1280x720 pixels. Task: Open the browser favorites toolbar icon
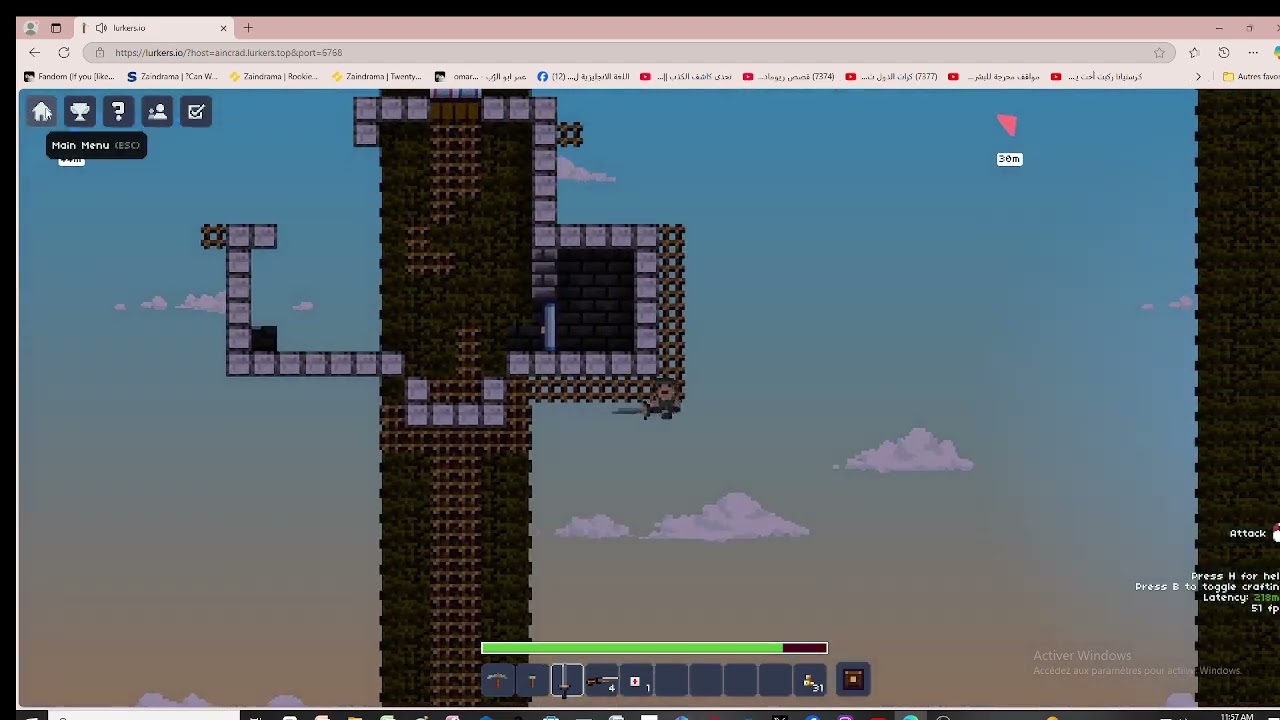point(1194,52)
